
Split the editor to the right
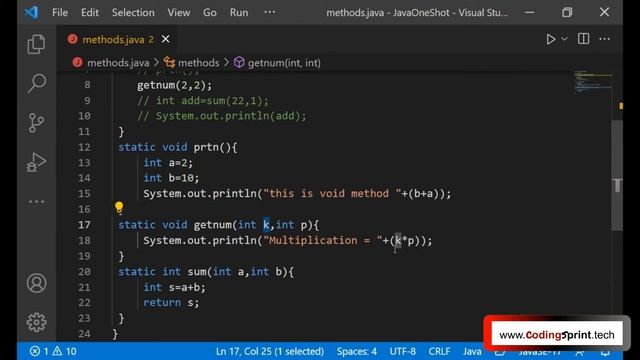click(583, 39)
